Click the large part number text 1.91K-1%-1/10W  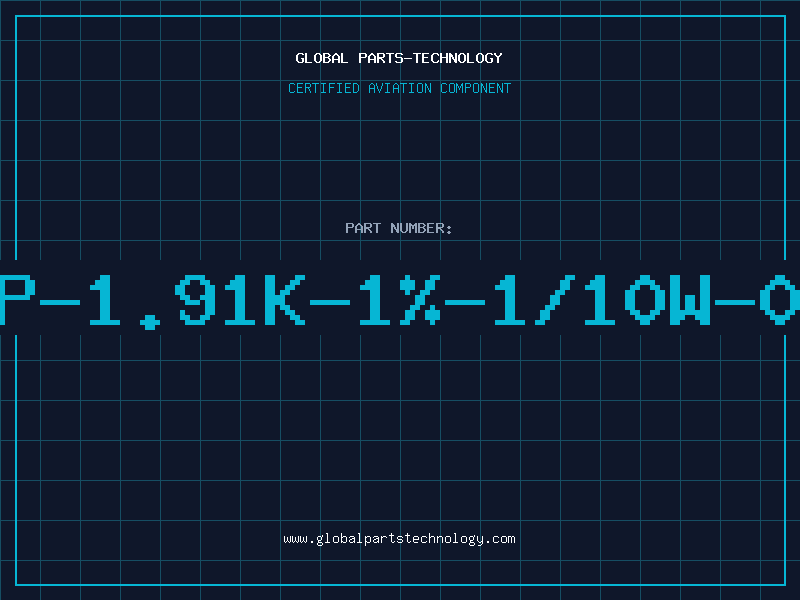tap(400, 300)
